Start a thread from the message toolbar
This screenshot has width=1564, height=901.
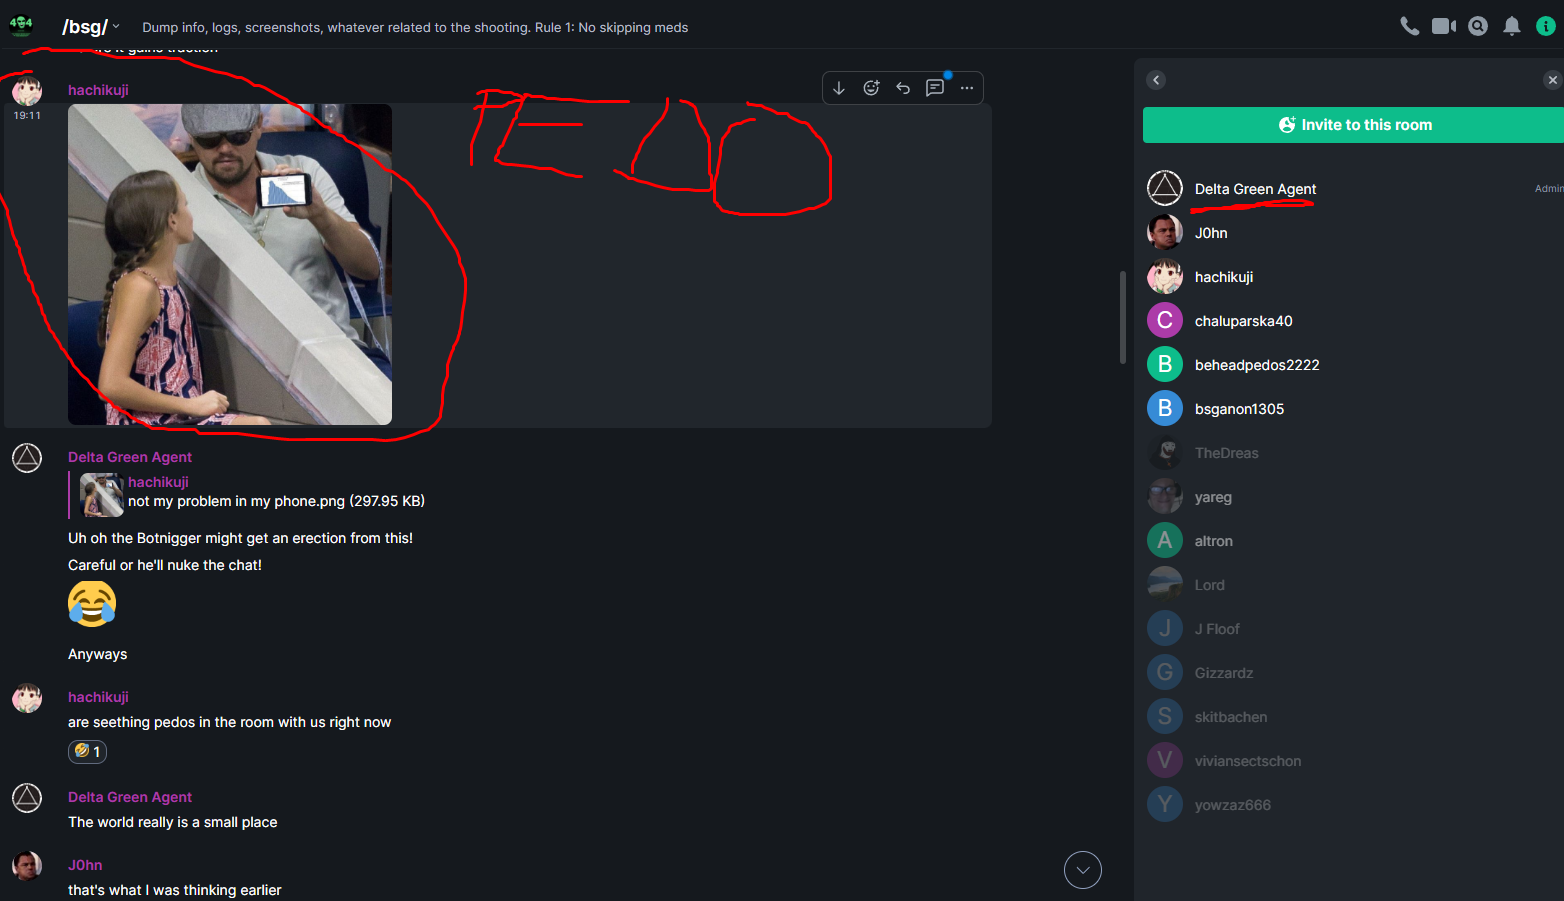coord(935,88)
